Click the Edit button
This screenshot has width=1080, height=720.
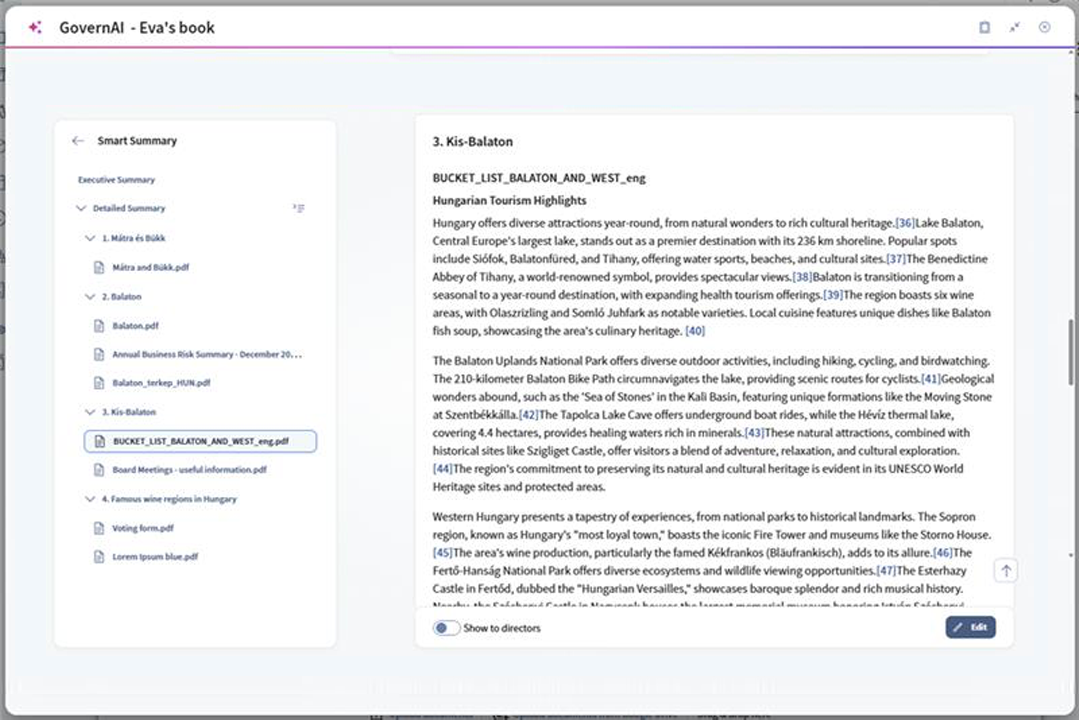970,627
